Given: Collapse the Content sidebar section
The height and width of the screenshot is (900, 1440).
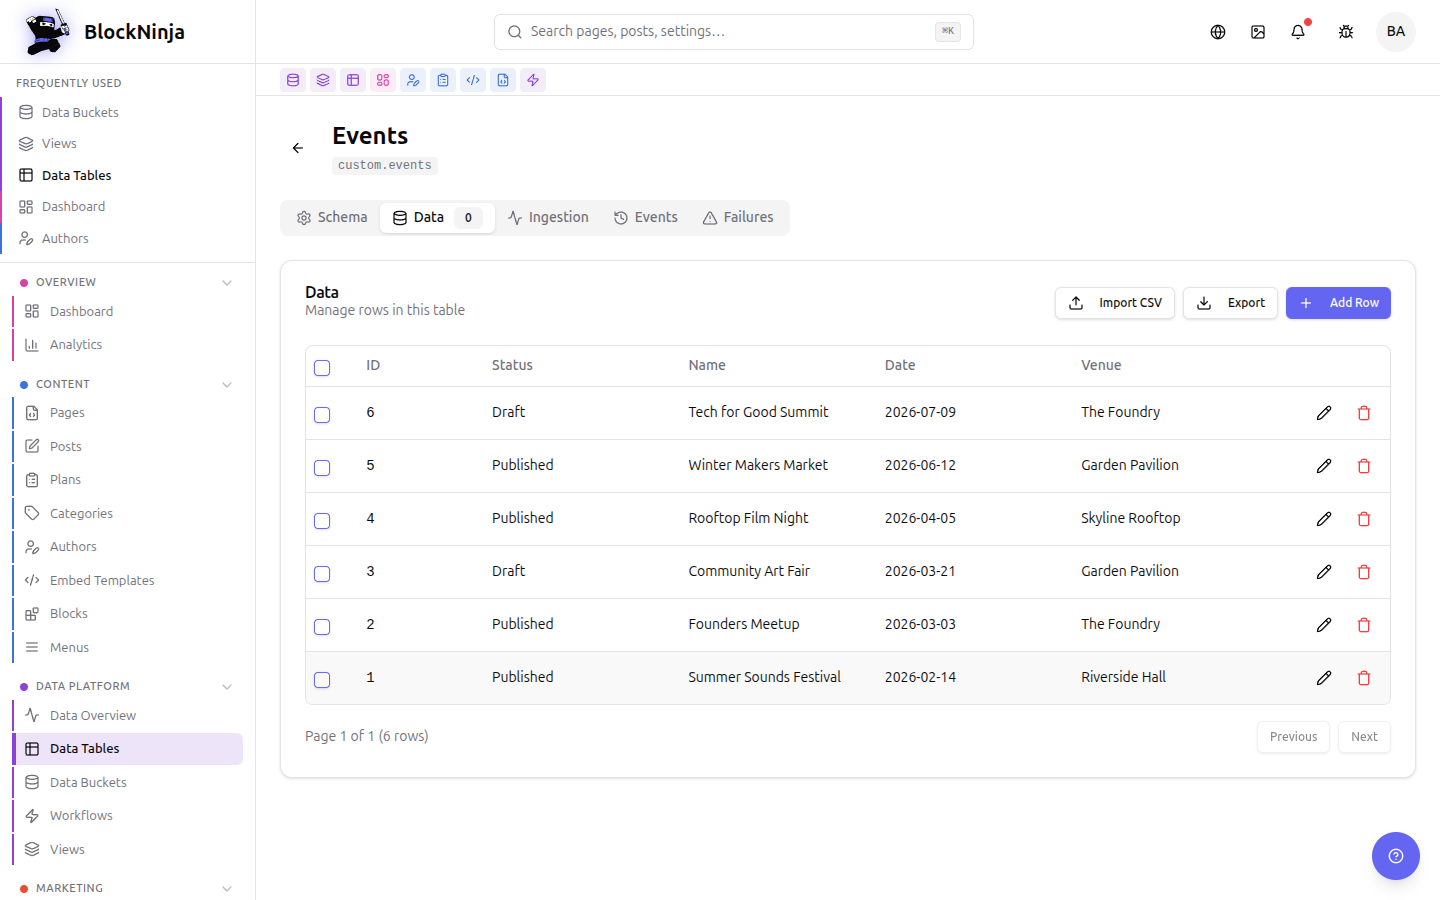Looking at the screenshot, I should [x=227, y=385].
